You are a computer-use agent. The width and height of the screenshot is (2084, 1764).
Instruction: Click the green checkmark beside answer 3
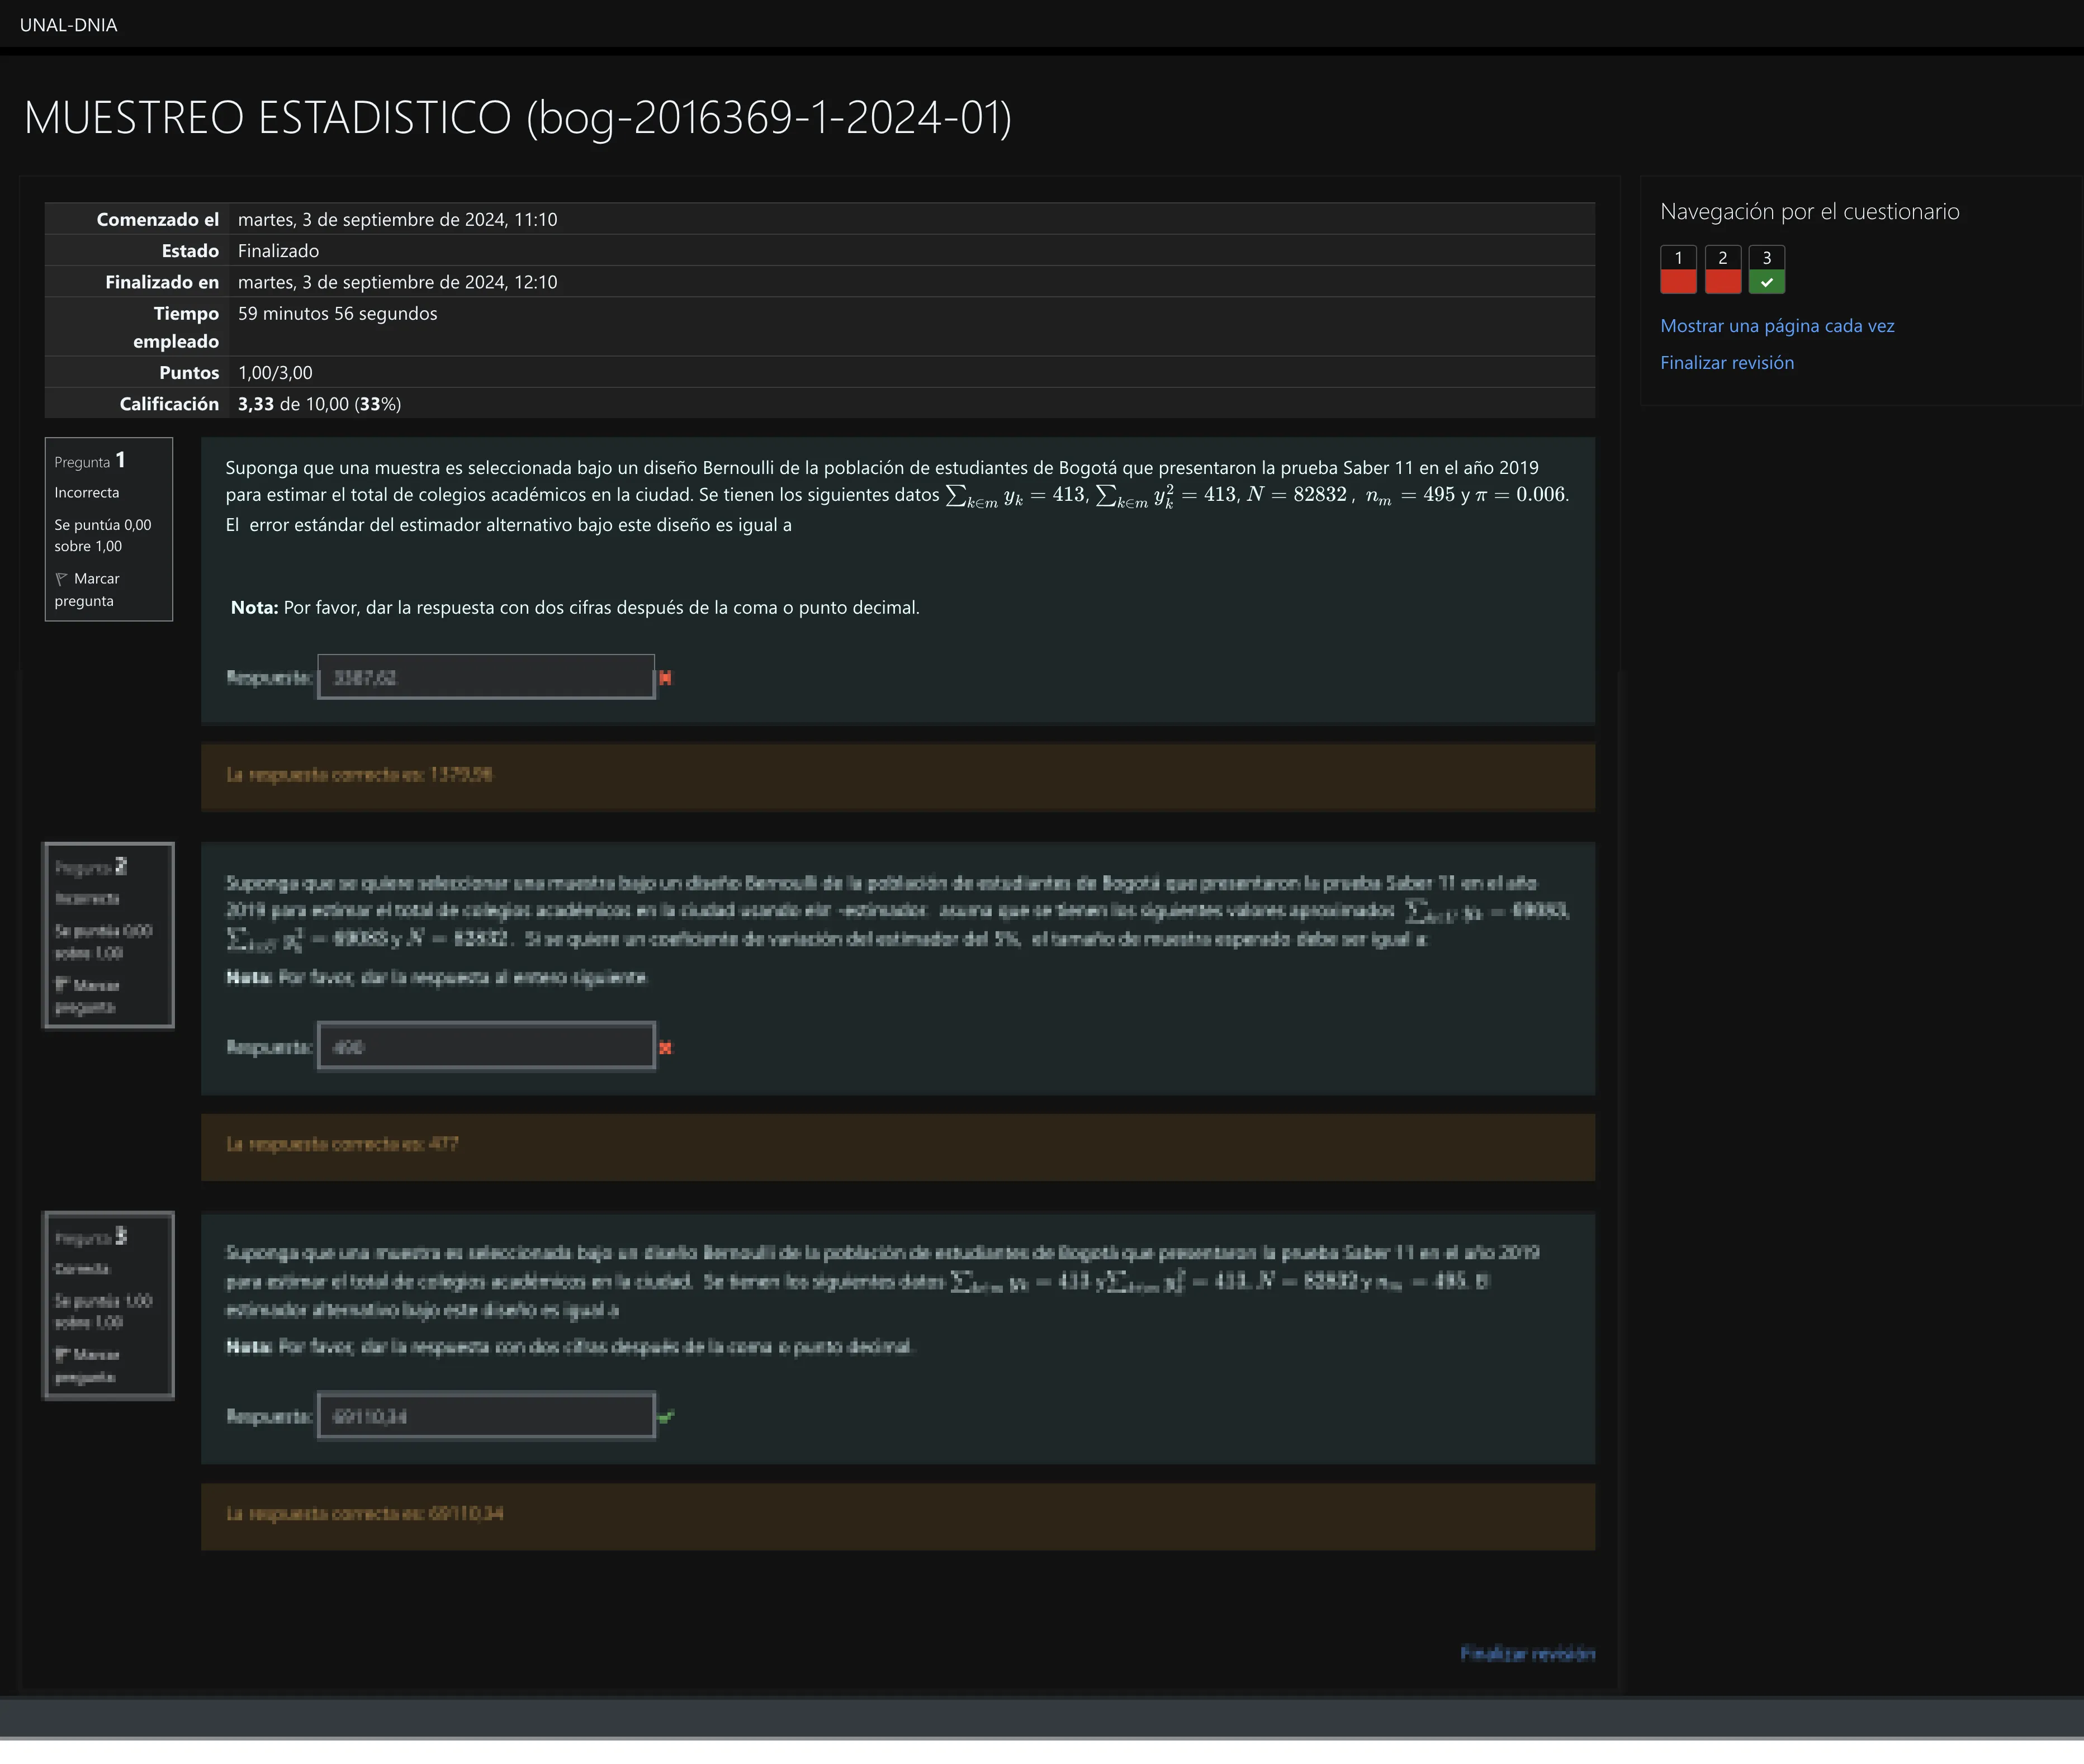point(666,1416)
